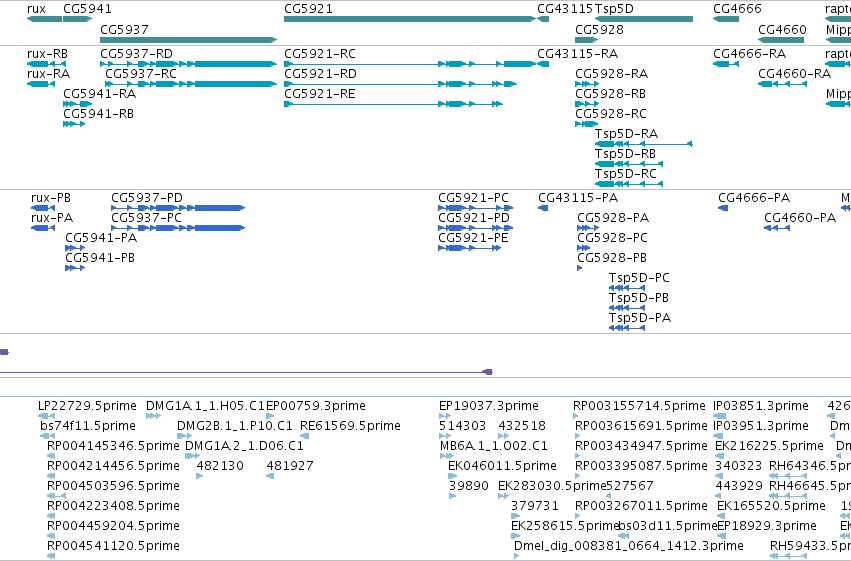Screen dimensions: 851x561
Task: Select EST bs74f11.5prime
Action: click(88, 426)
